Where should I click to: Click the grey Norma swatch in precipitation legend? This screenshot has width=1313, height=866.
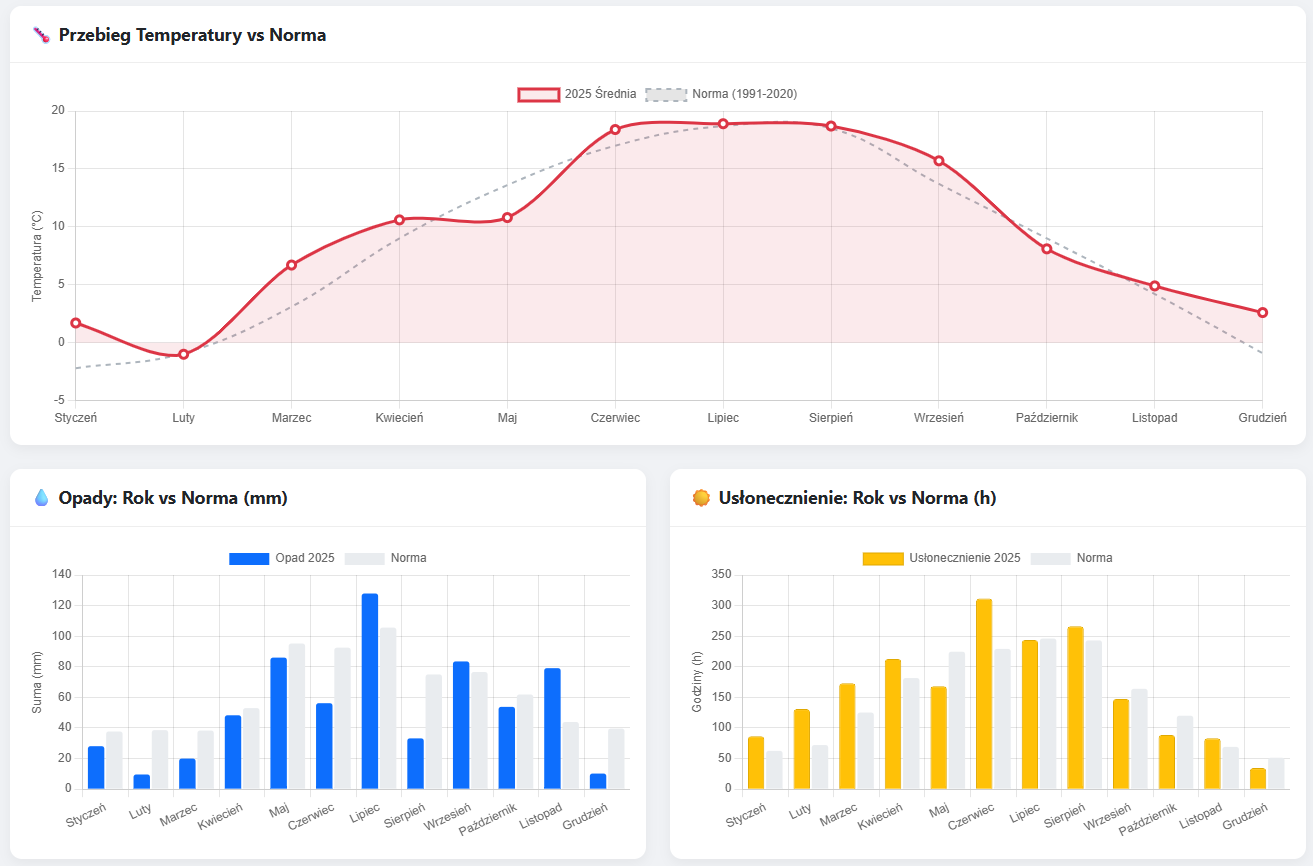[364, 558]
